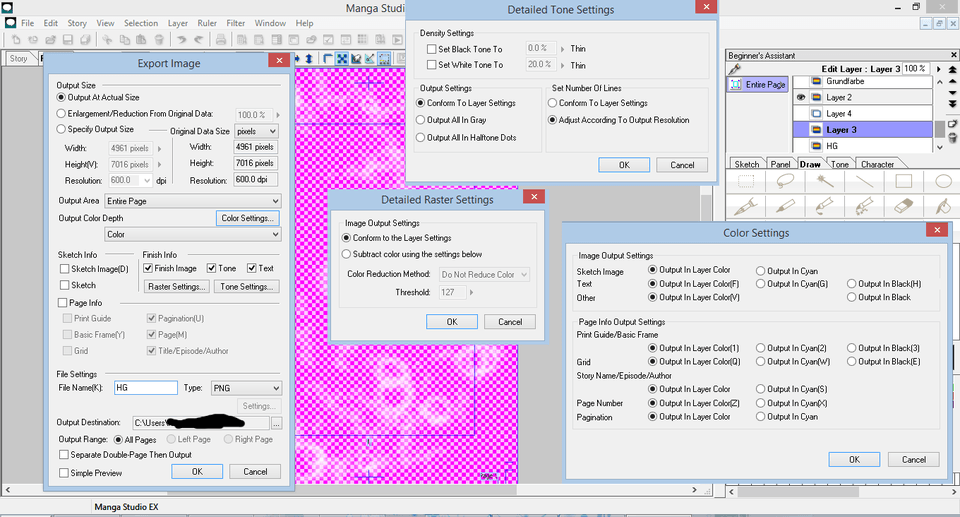Move layer to top with double-up arrow
This screenshot has width=960, height=517.
[953, 70]
